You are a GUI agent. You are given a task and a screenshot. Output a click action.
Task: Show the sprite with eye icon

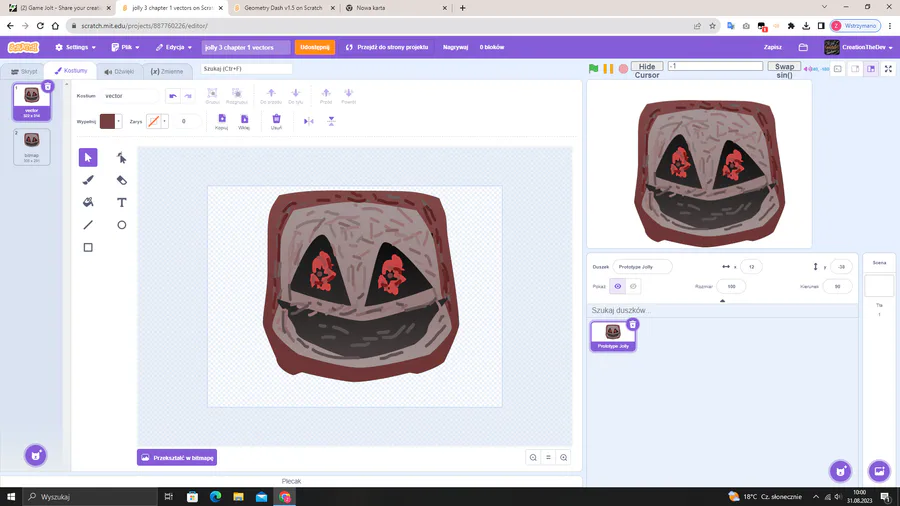[x=618, y=286]
